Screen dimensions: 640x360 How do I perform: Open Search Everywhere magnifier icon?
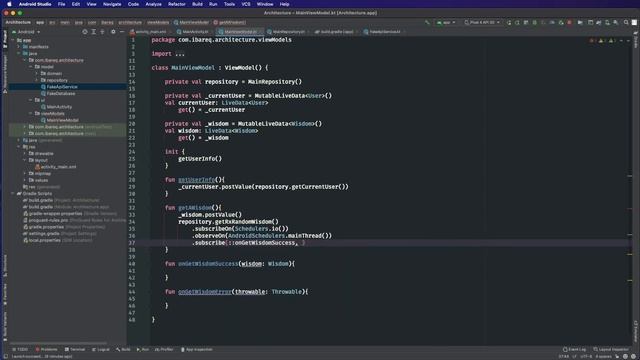point(626,22)
